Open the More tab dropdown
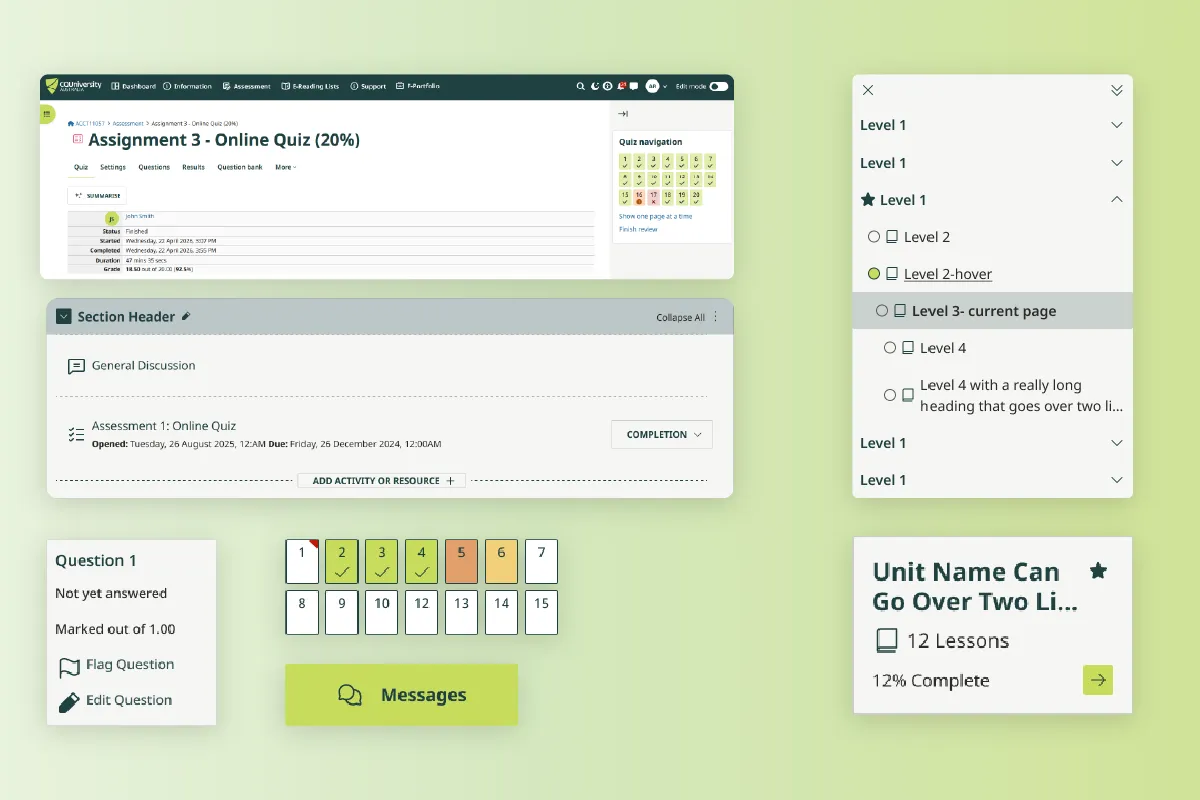Screen dimensions: 1200x800 tap(286, 167)
